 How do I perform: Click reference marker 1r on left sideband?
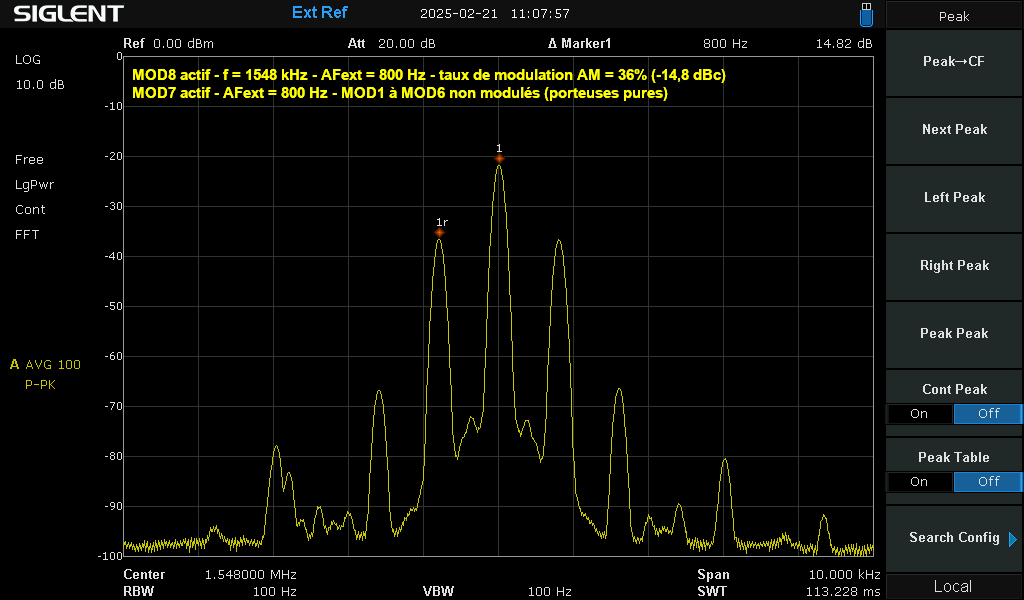[x=440, y=232]
